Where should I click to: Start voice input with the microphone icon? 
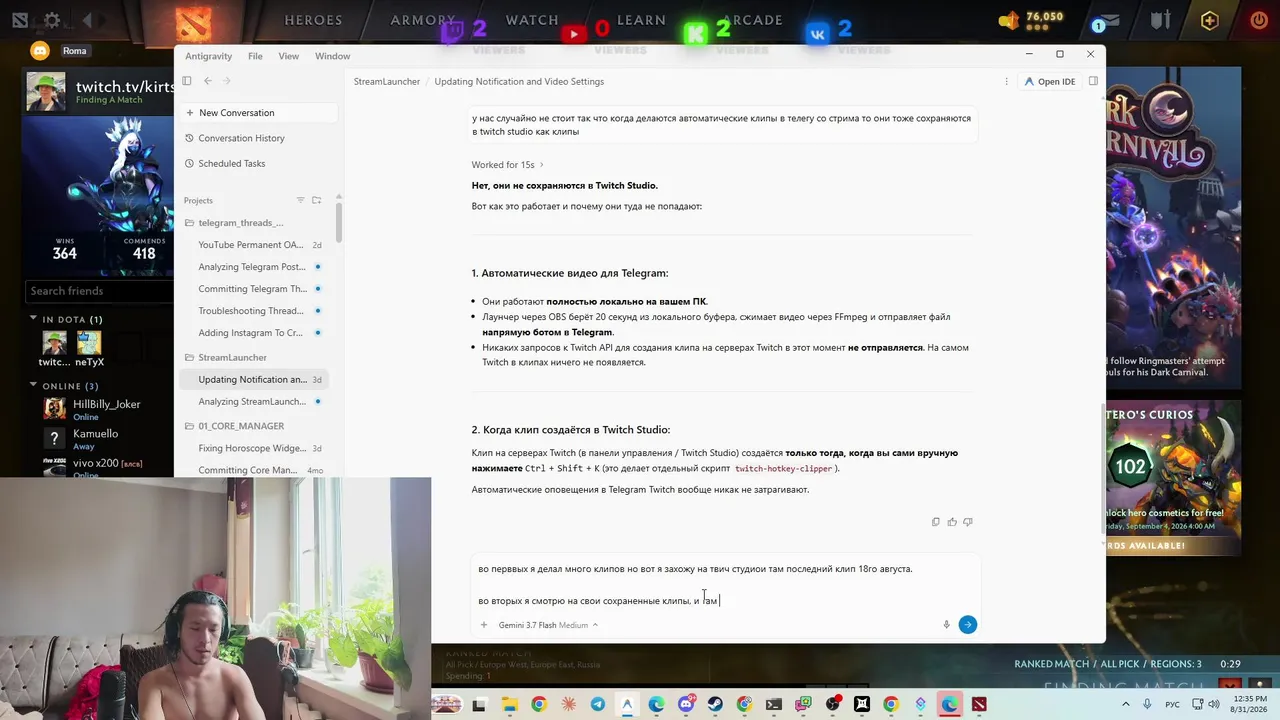[x=946, y=625]
